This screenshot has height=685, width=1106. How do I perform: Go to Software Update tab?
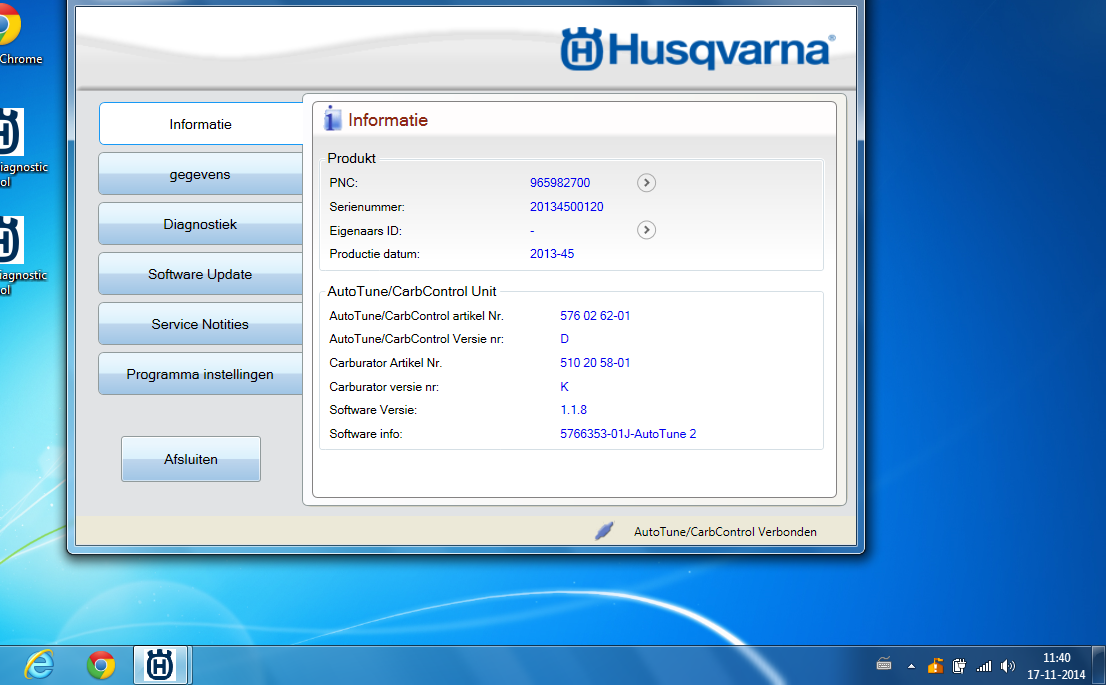click(x=200, y=274)
